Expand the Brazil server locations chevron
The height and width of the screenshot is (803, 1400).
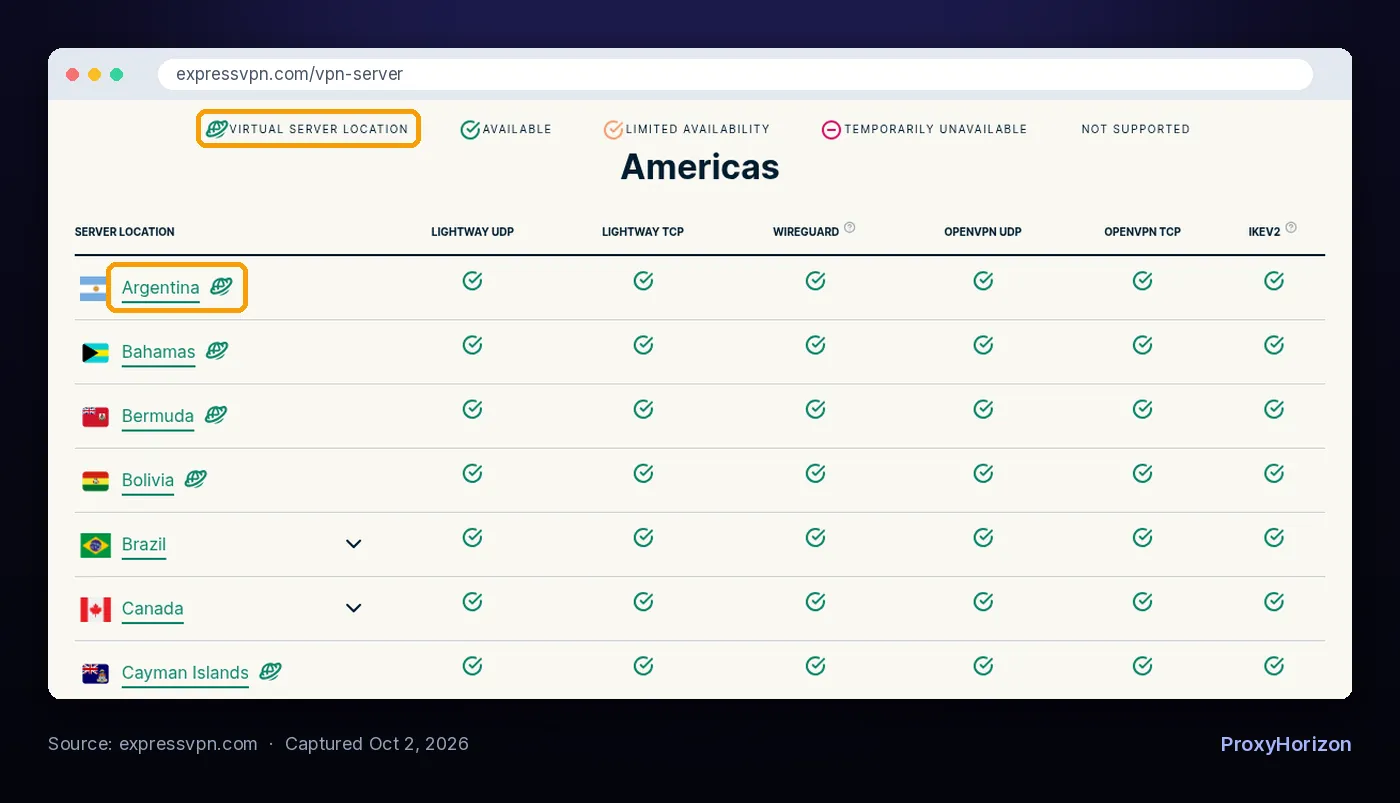click(x=353, y=544)
